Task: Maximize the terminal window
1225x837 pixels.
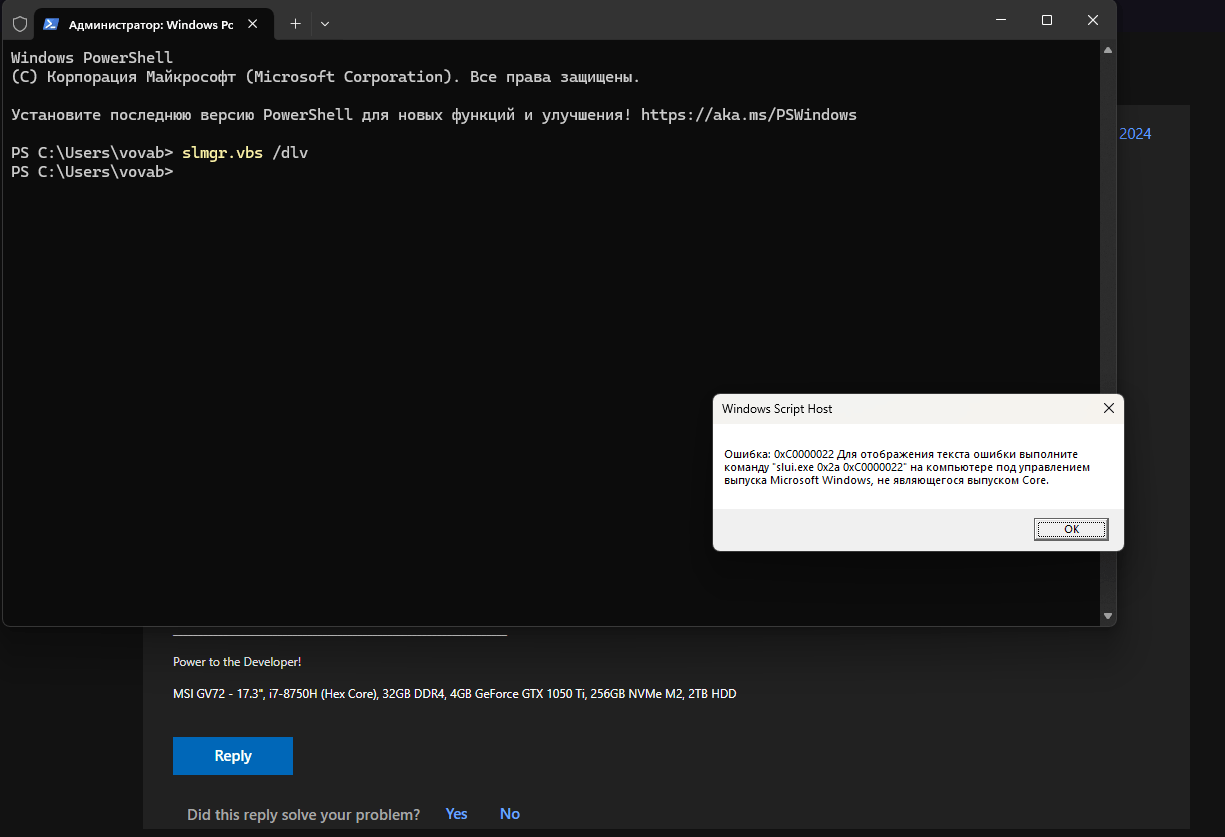Action: click(x=1047, y=20)
